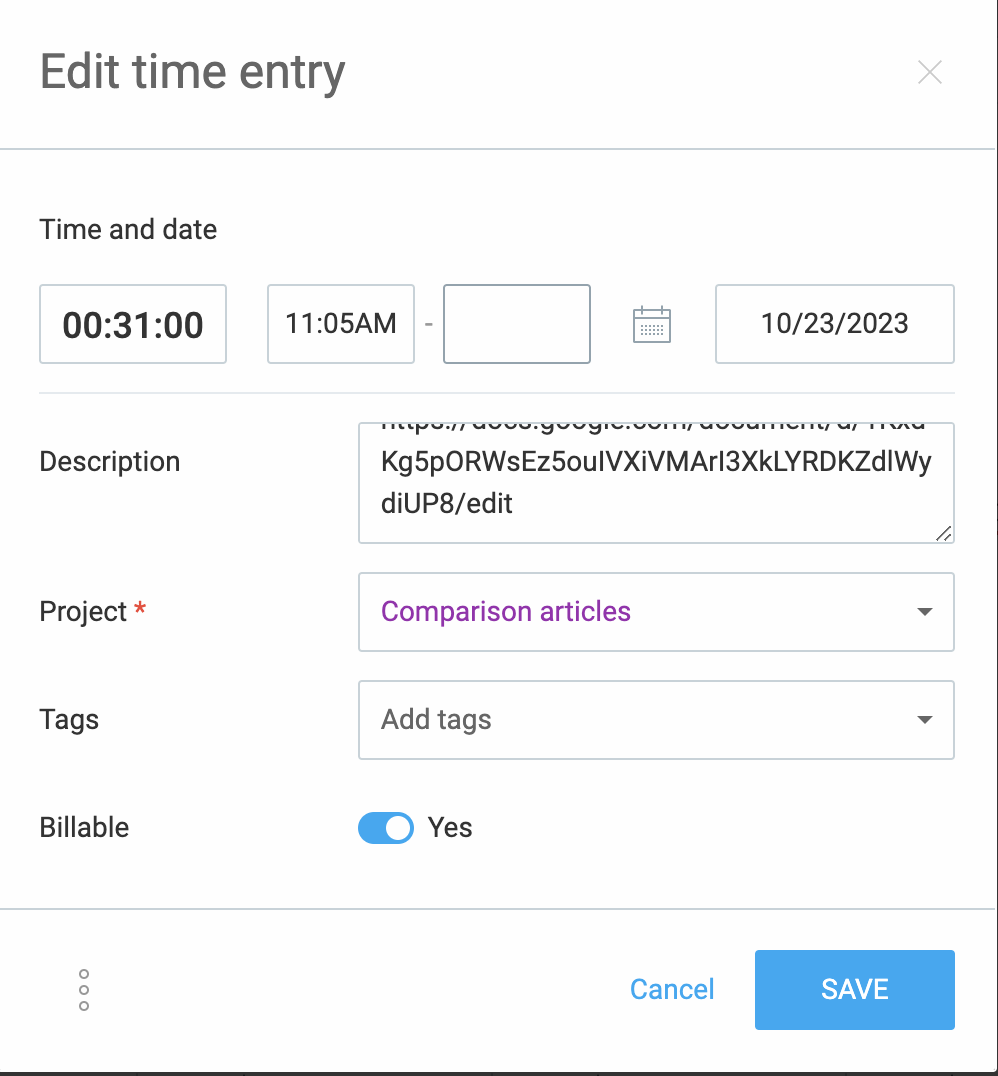This screenshot has height=1076, width=998.
Task: Click the Time and date heading
Action: tap(128, 229)
